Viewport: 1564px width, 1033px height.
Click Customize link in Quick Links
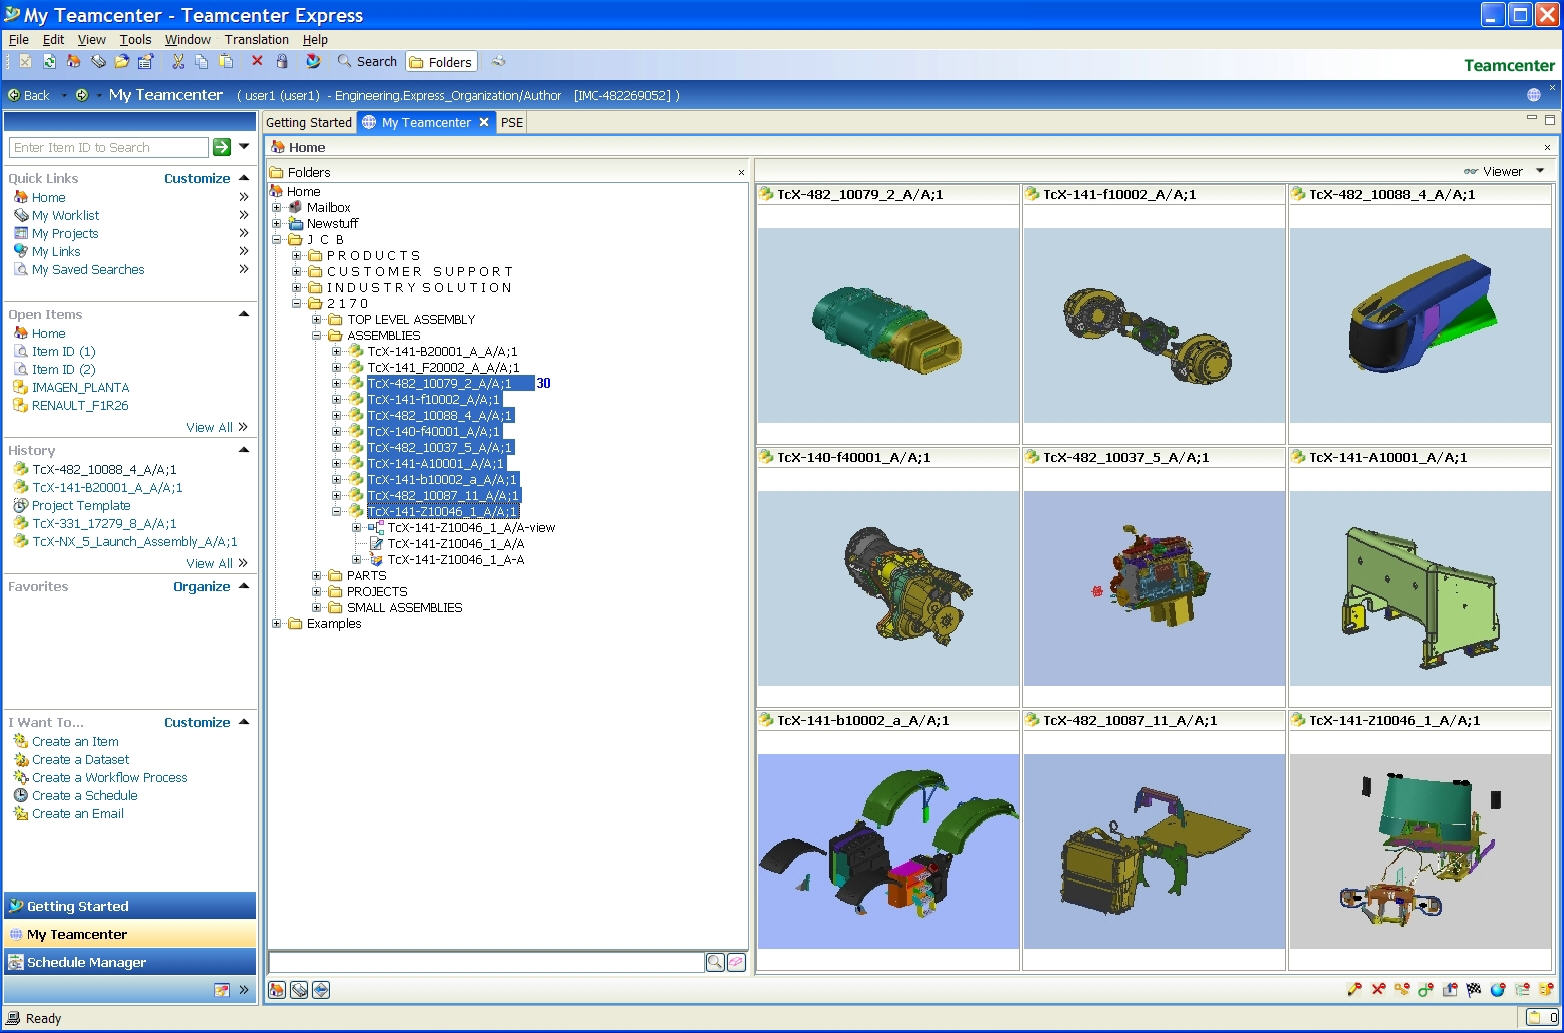click(197, 178)
